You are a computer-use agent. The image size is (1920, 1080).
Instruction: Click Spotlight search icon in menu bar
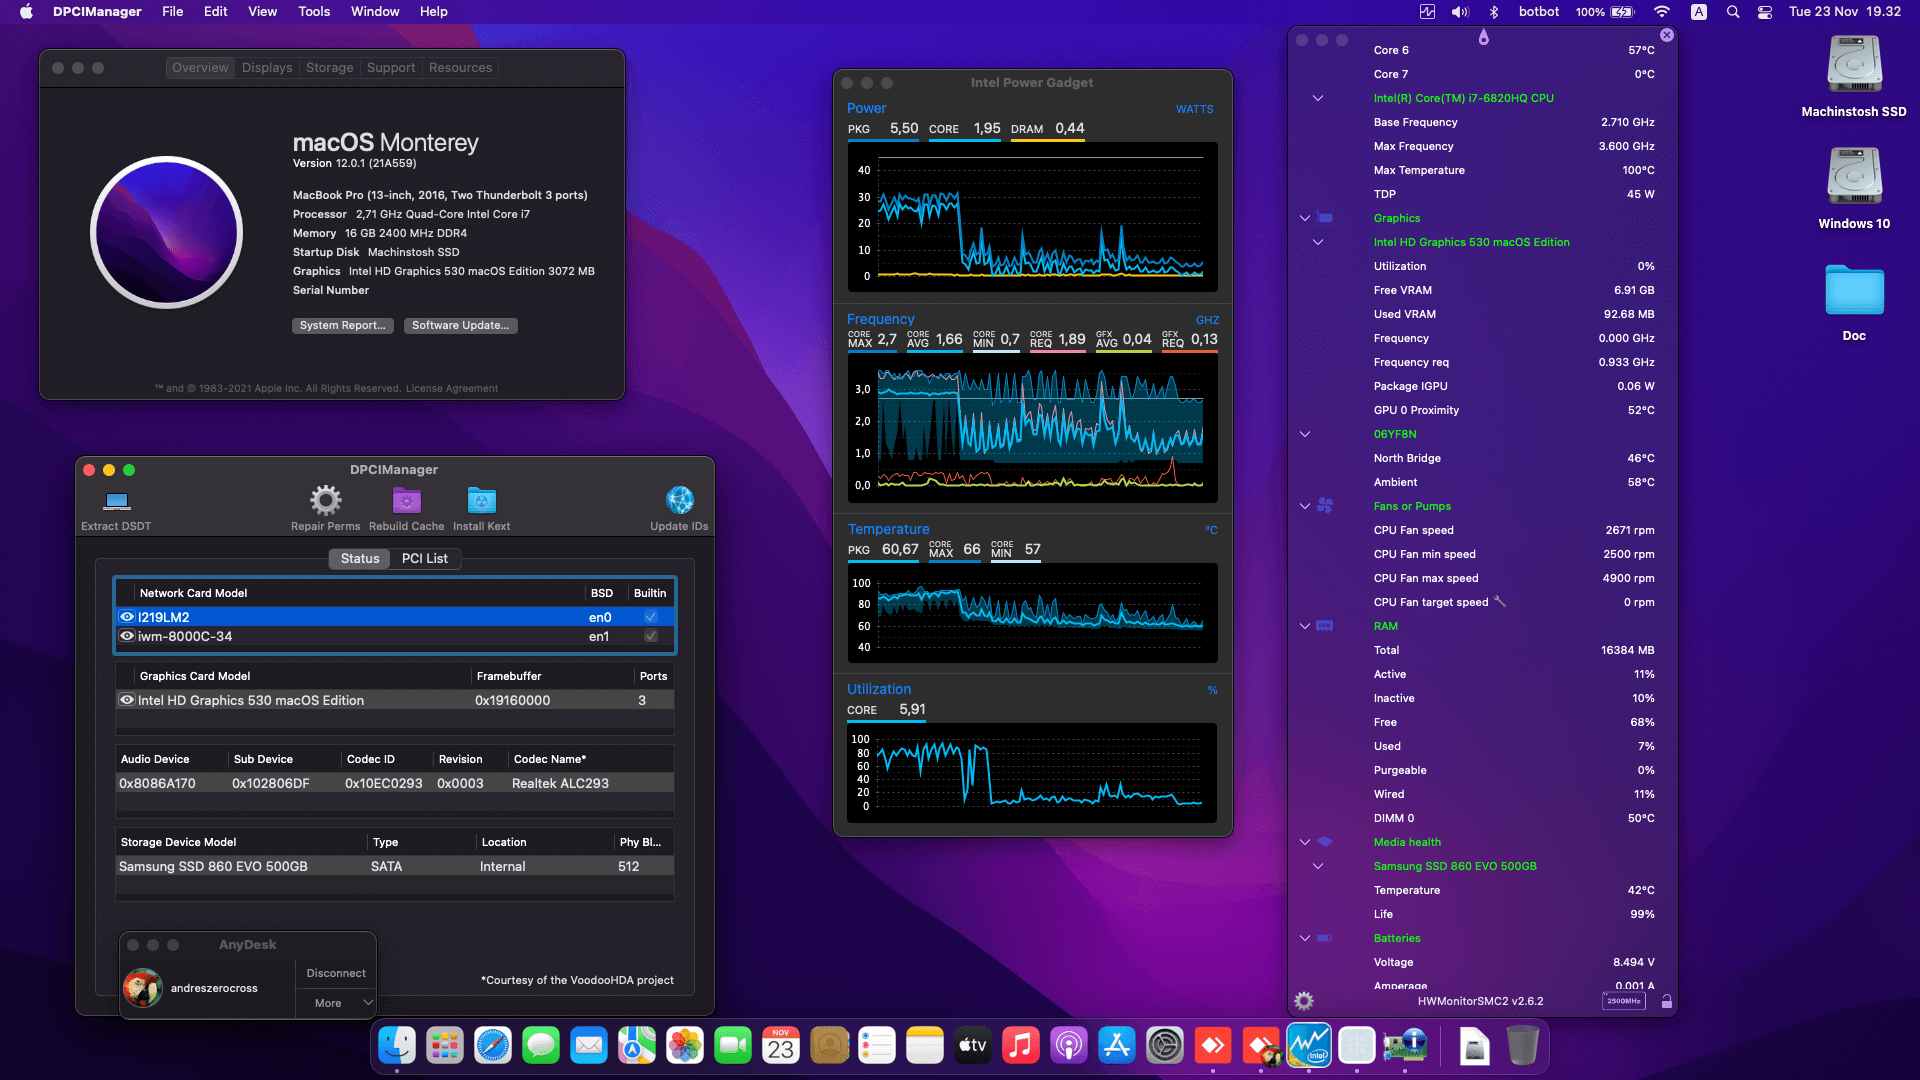(1733, 12)
